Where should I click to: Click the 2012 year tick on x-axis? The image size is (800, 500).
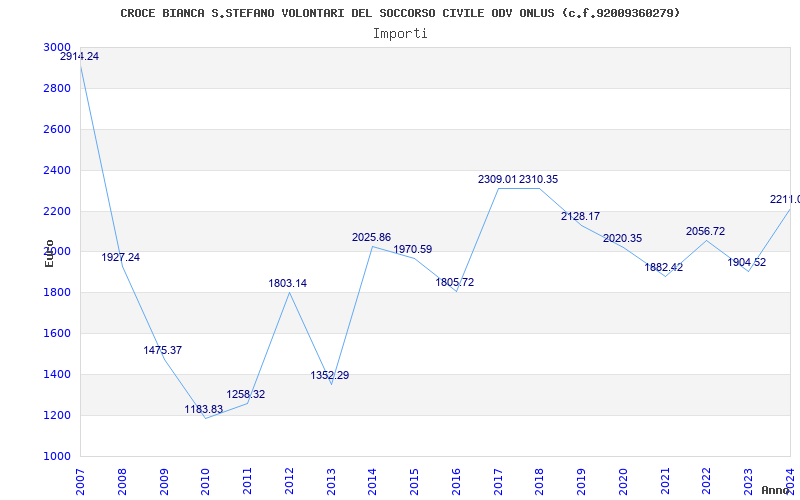click(289, 480)
